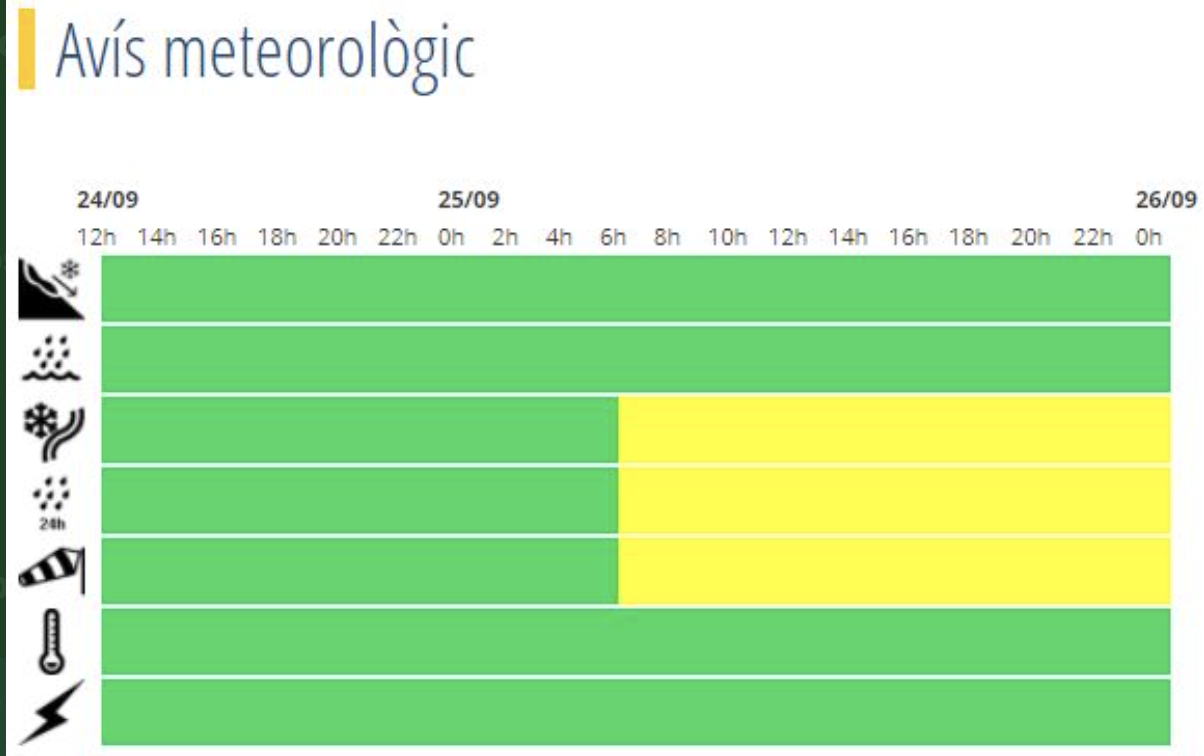Image resolution: width=1204 pixels, height=756 pixels.
Task: Click the 26/09 date label
Action: pyautogui.click(x=1166, y=200)
